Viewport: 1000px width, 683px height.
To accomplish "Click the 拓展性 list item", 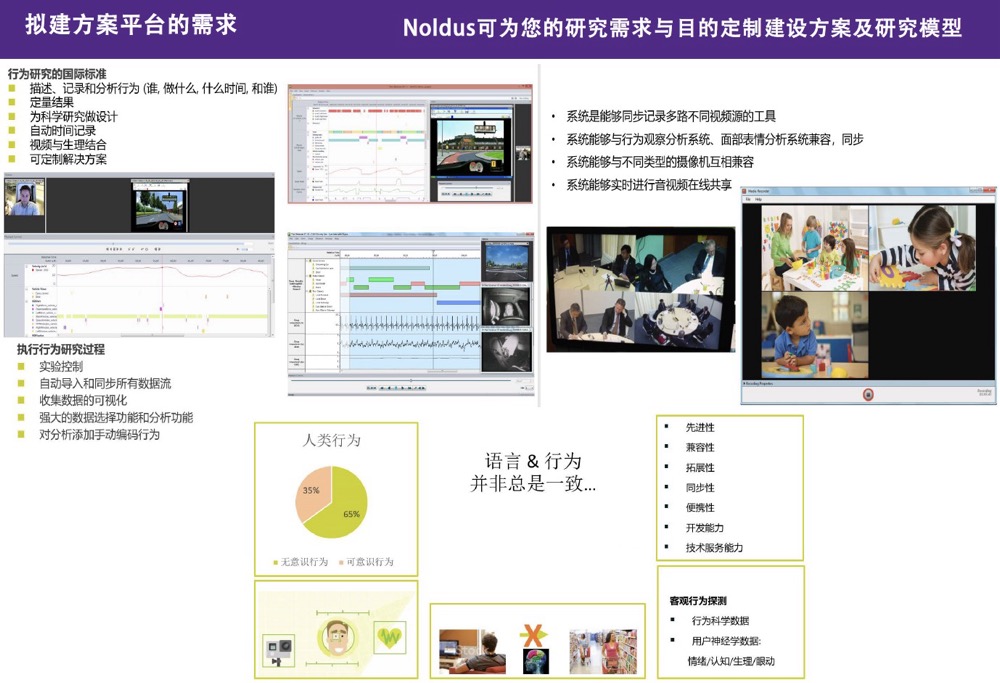I will 700,467.
